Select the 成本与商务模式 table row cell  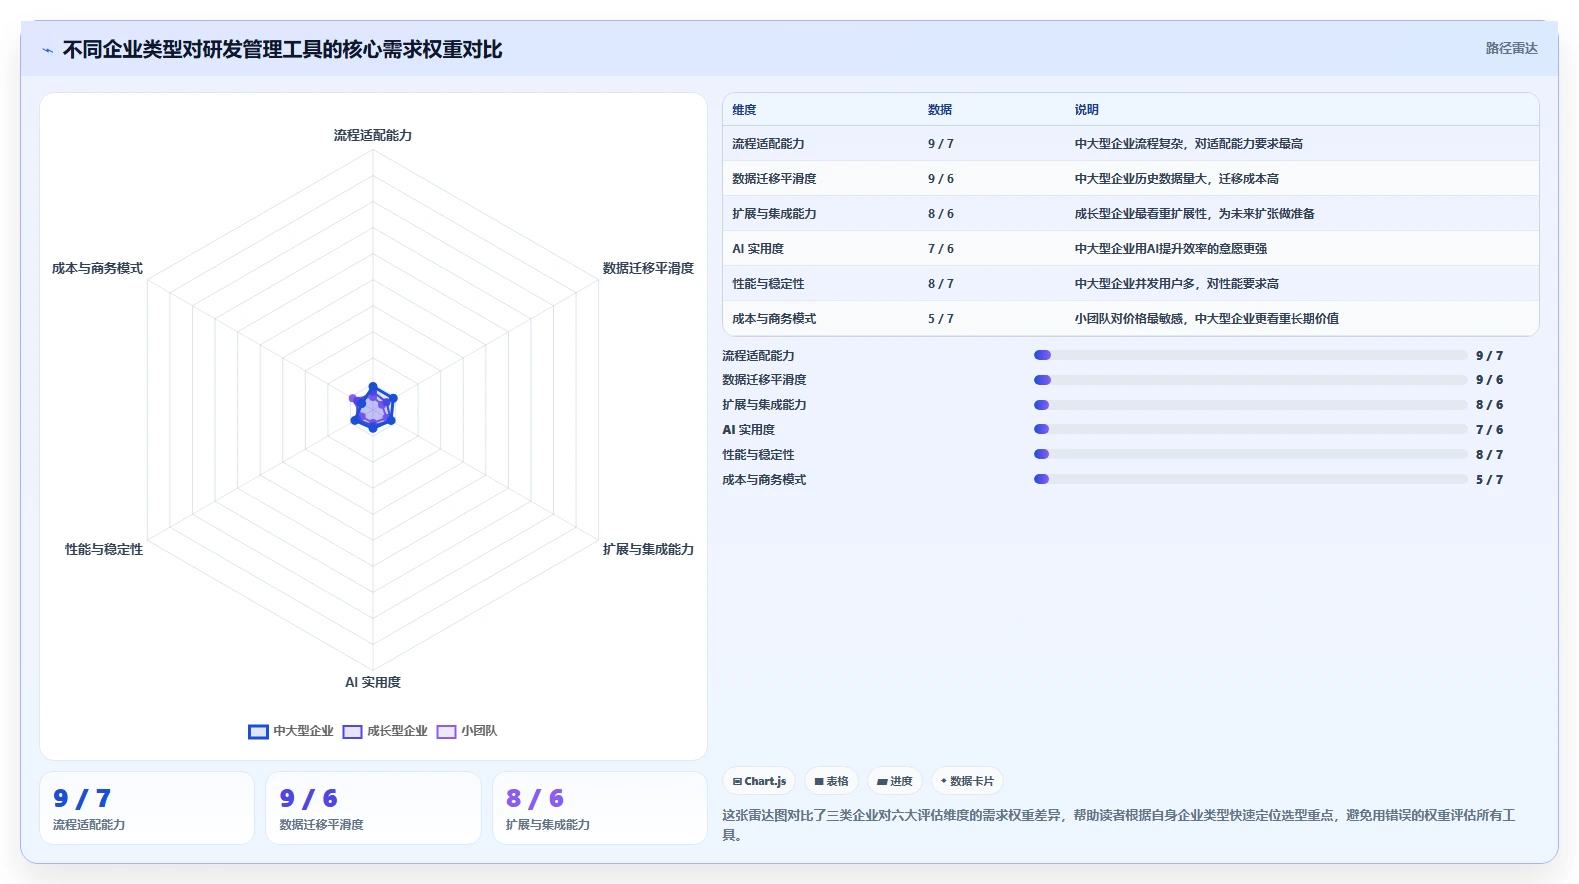coord(774,319)
